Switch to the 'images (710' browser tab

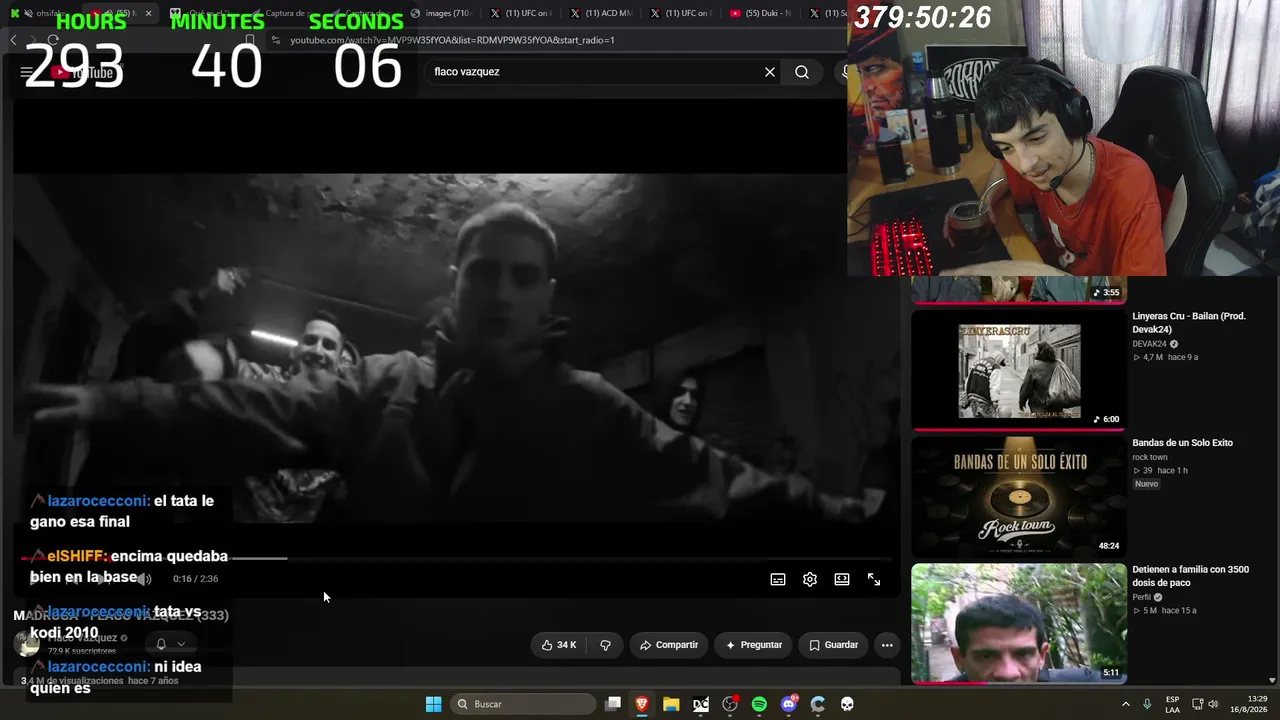pos(442,13)
